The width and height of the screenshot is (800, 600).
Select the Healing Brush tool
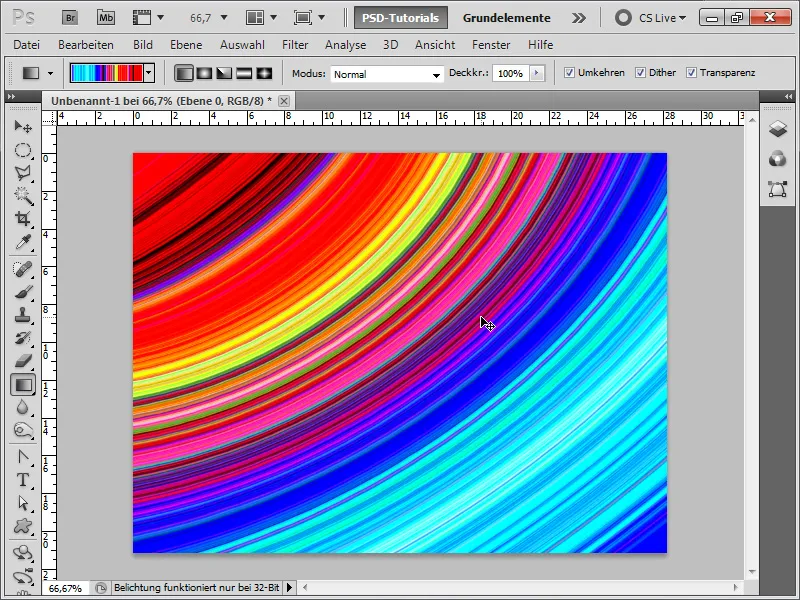coord(22,269)
